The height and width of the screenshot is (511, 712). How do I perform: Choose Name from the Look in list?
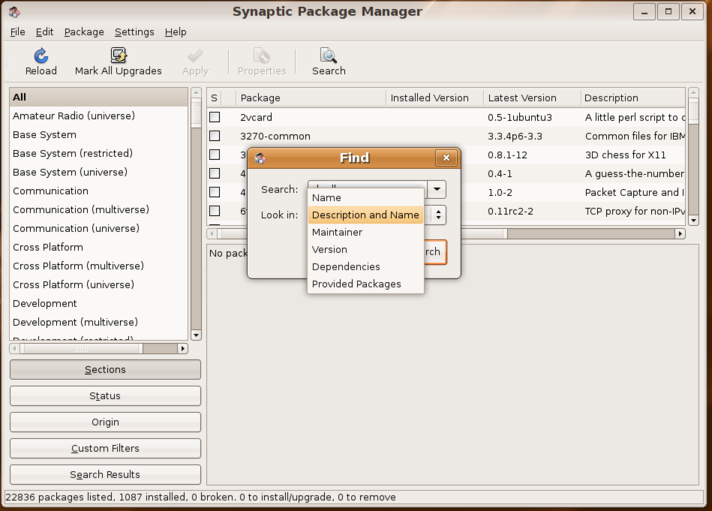(x=366, y=198)
